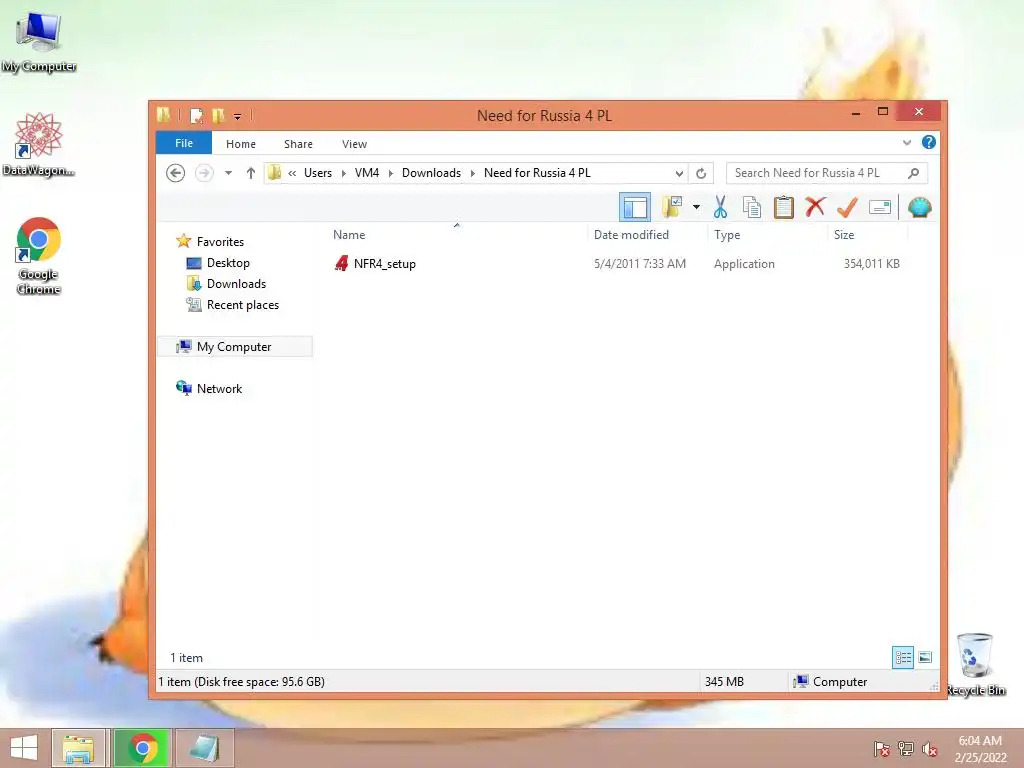Click Downloads in the address breadcrumb
Viewport: 1024px width, 768px height.
pyautogui.click(x=431, y=173)
